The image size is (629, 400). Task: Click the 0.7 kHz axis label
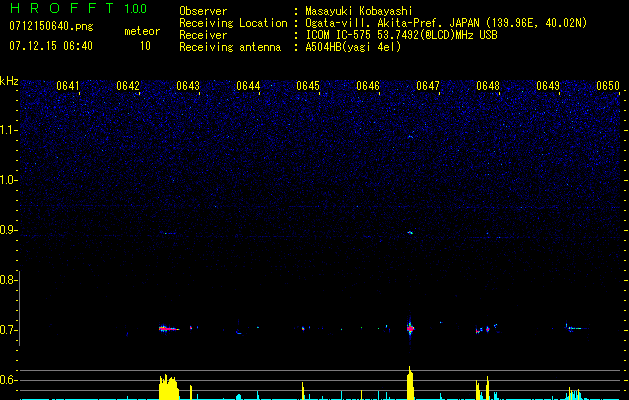(8, 330)
